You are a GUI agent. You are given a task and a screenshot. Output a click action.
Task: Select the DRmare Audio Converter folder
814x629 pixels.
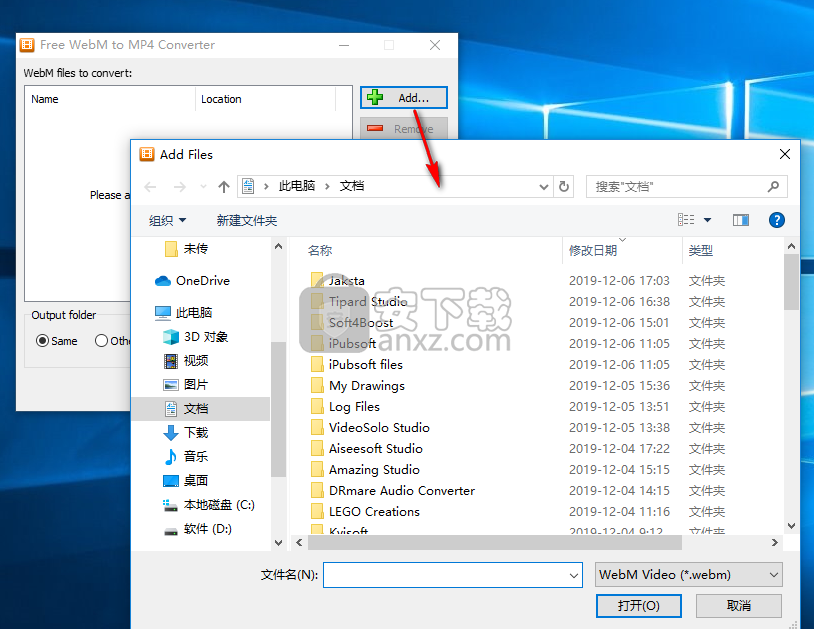tap(393, 491)
